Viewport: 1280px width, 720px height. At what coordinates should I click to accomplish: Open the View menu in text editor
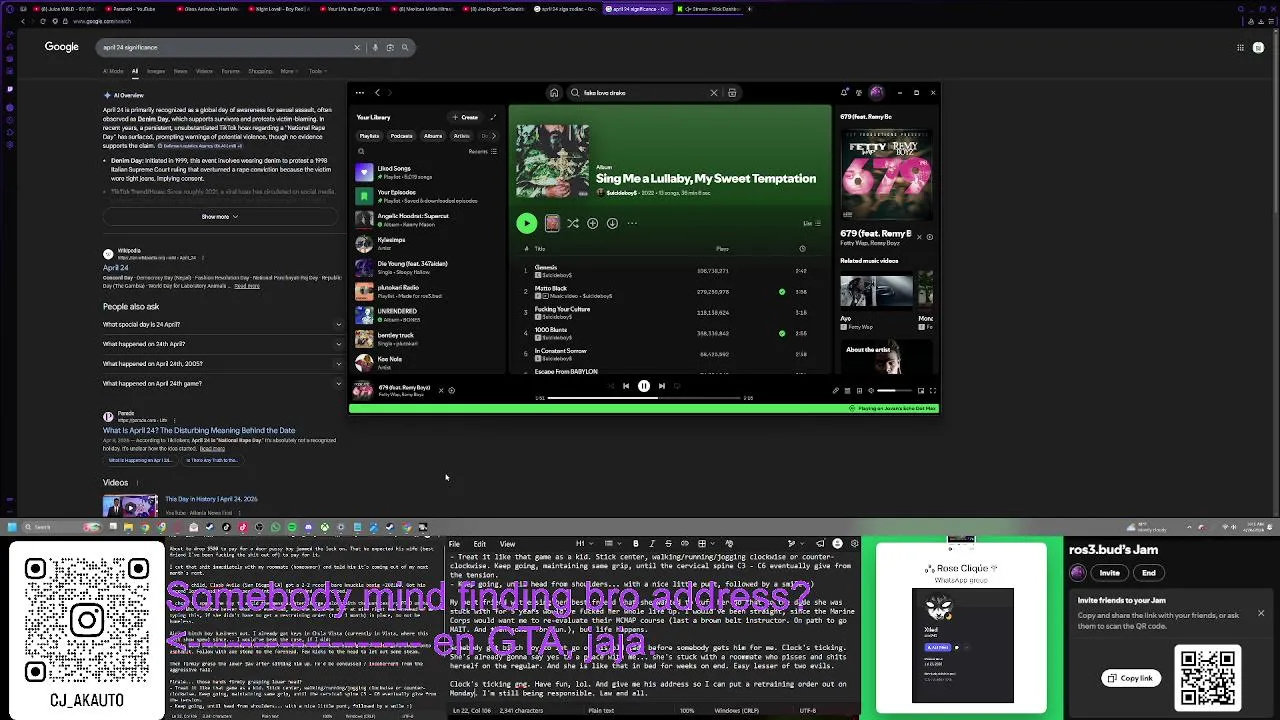click(x=507, y=544)
